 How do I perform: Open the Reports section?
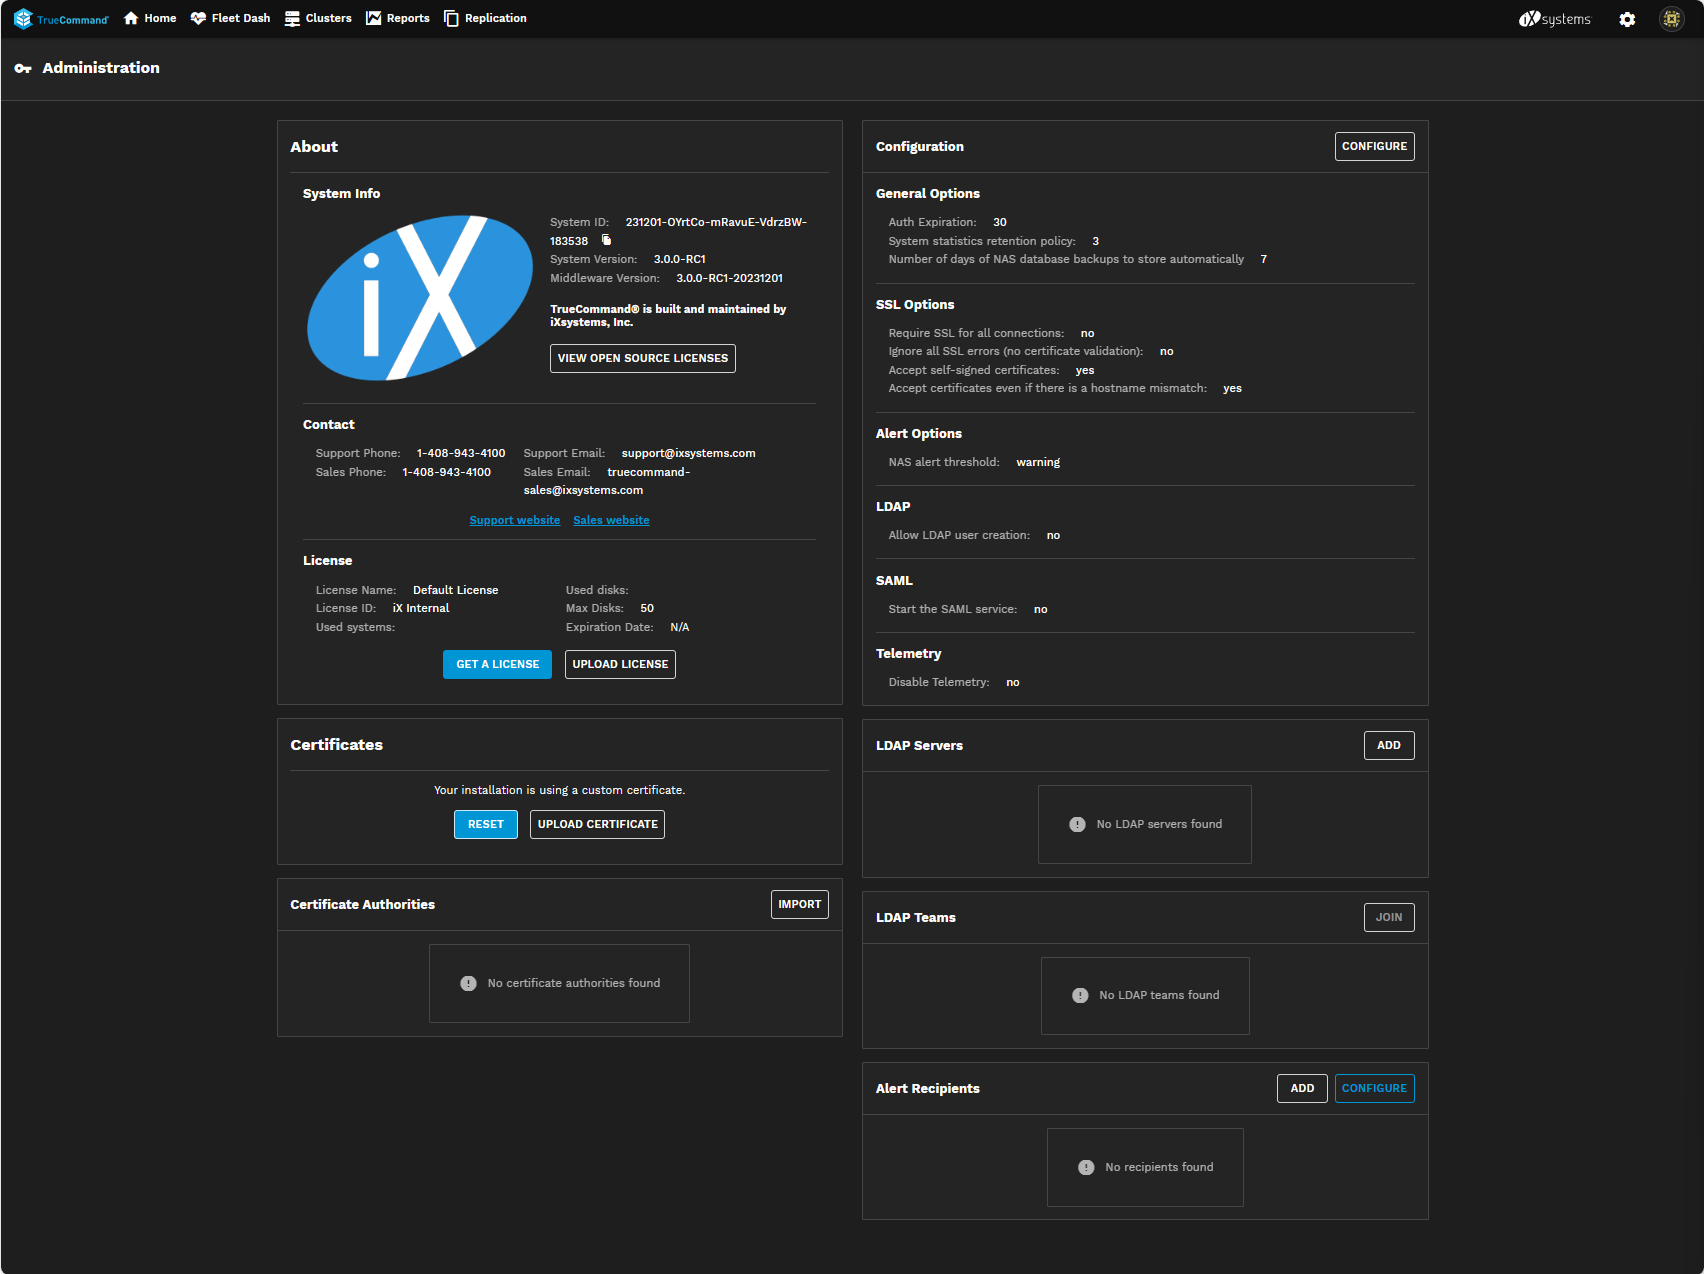click(398, 19)
